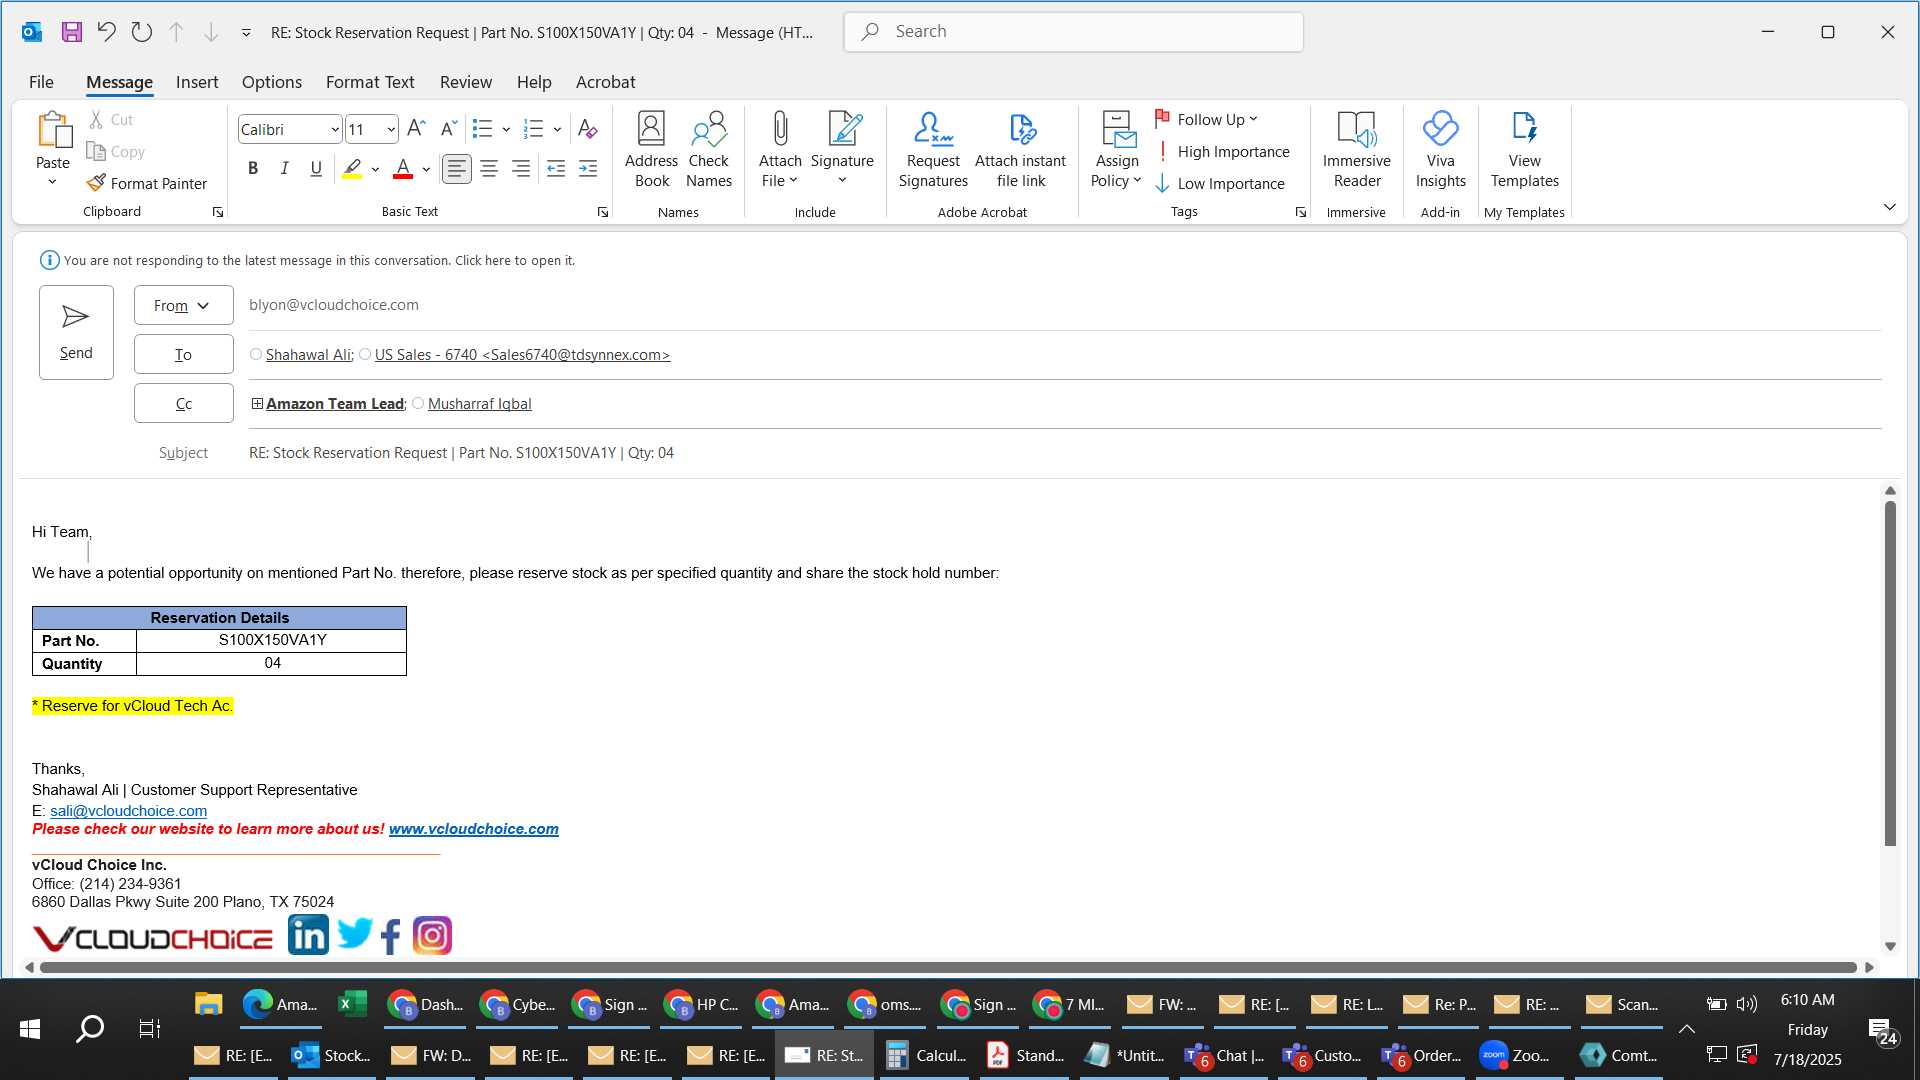Open the From account dropdown
The width and height of the screenshot is (1920, 1080).
(x=184, y=305)
